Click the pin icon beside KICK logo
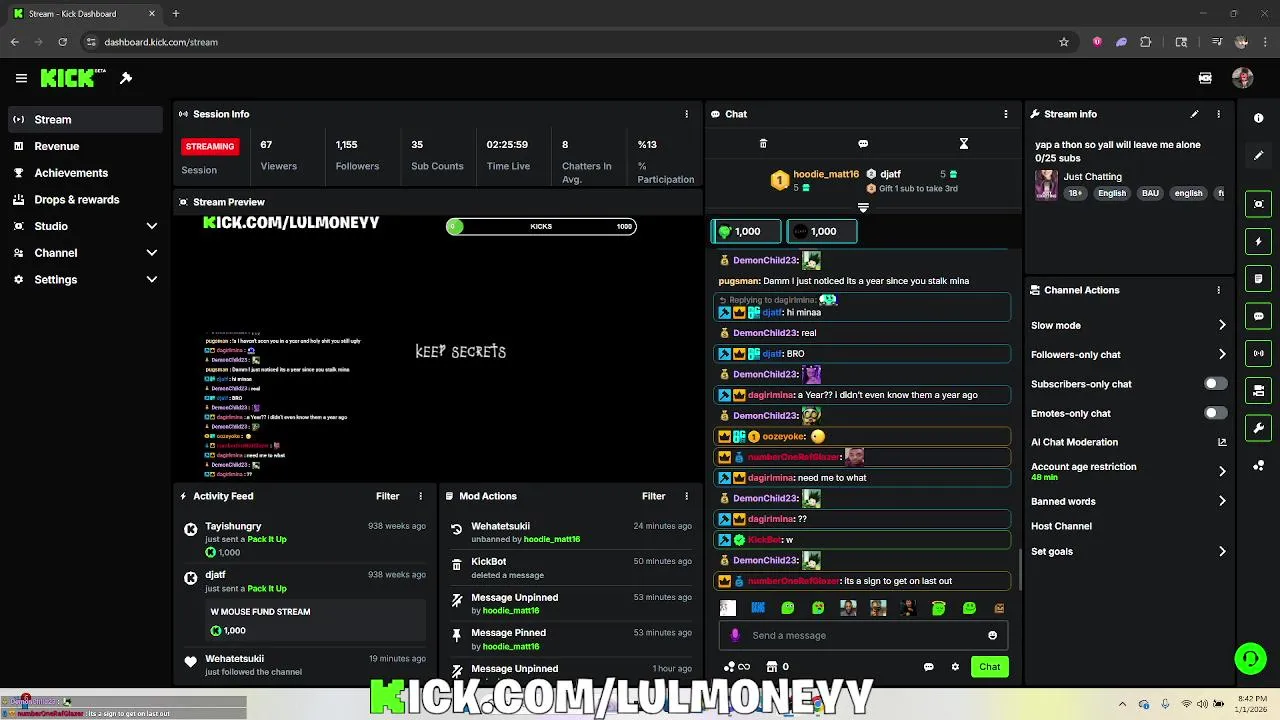Viewport: 1280px width, 720px height. tap(126, 78)
